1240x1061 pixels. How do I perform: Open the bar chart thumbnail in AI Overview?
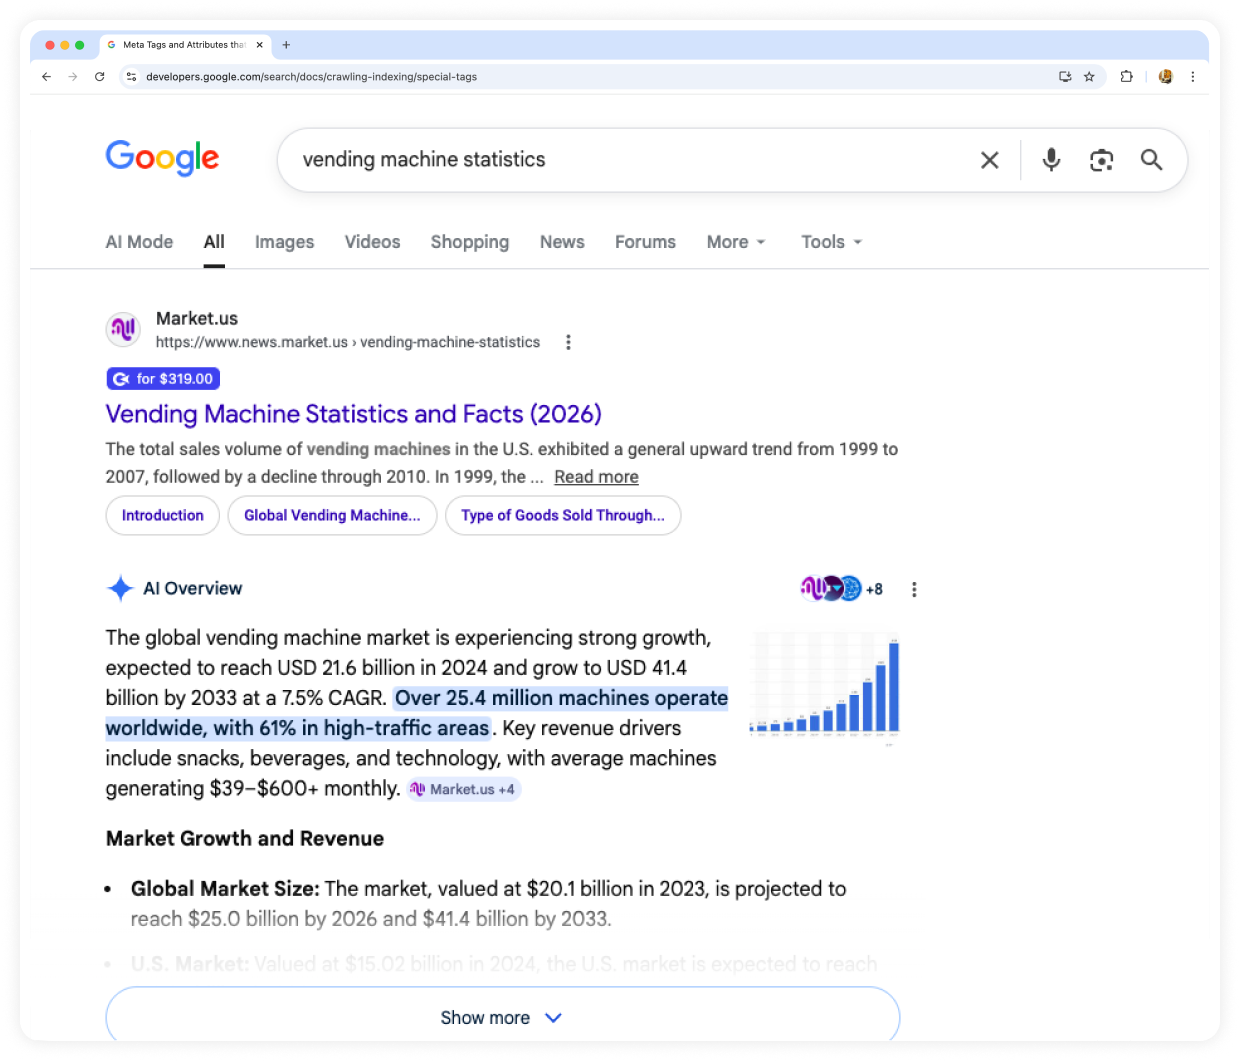tap(825, 688)
